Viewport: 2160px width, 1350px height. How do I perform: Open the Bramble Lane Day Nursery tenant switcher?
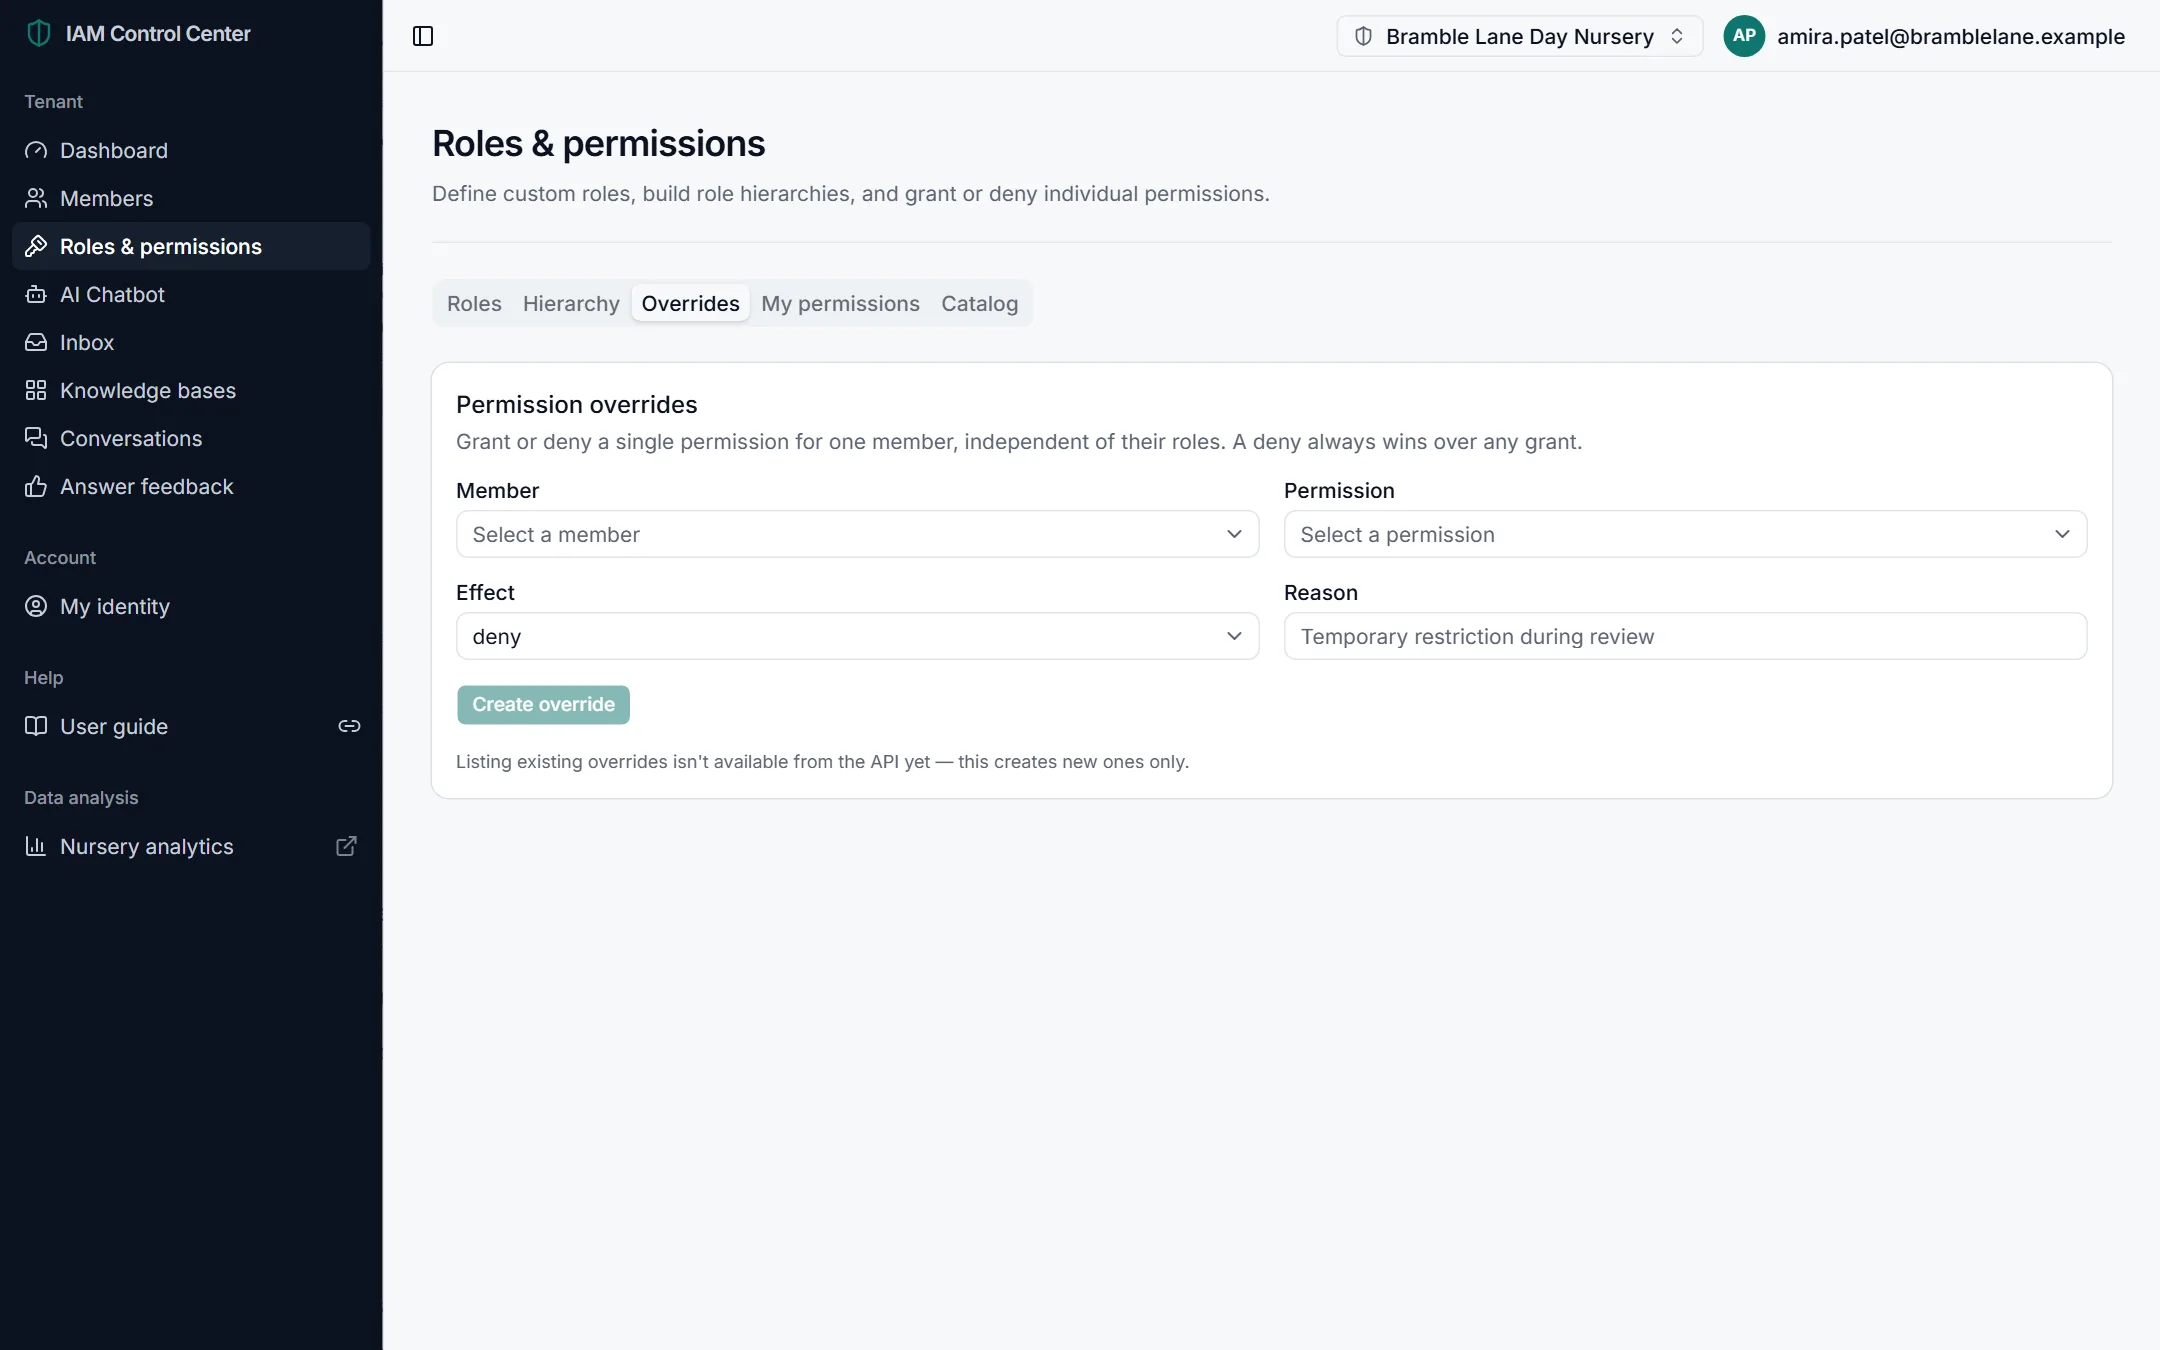(x=1519, y=36)
